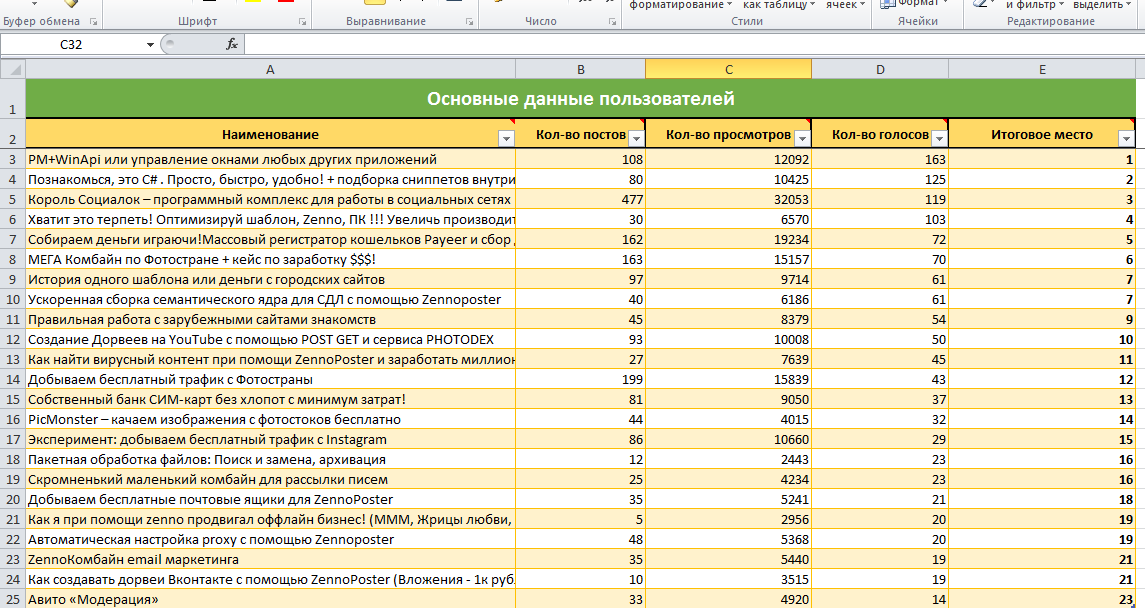The width and height of the screenshot is (1145, 614).
Task: Open the Буфер обмена dialog launcher
Action: tap(93, 22)
